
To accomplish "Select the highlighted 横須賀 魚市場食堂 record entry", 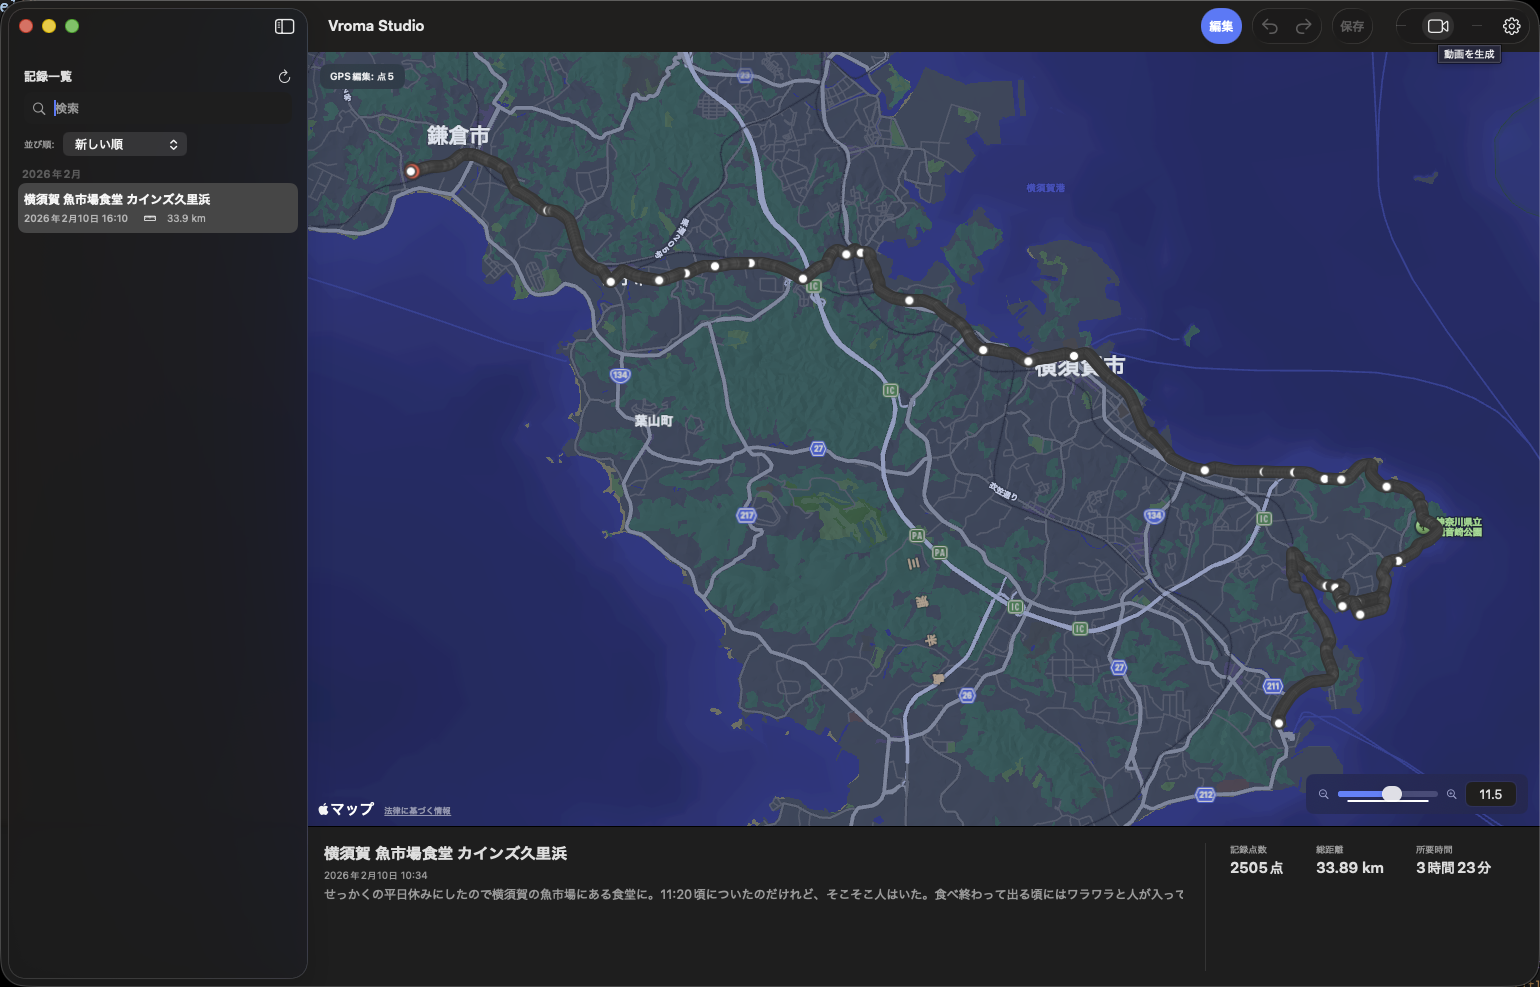I will (157, 207).
